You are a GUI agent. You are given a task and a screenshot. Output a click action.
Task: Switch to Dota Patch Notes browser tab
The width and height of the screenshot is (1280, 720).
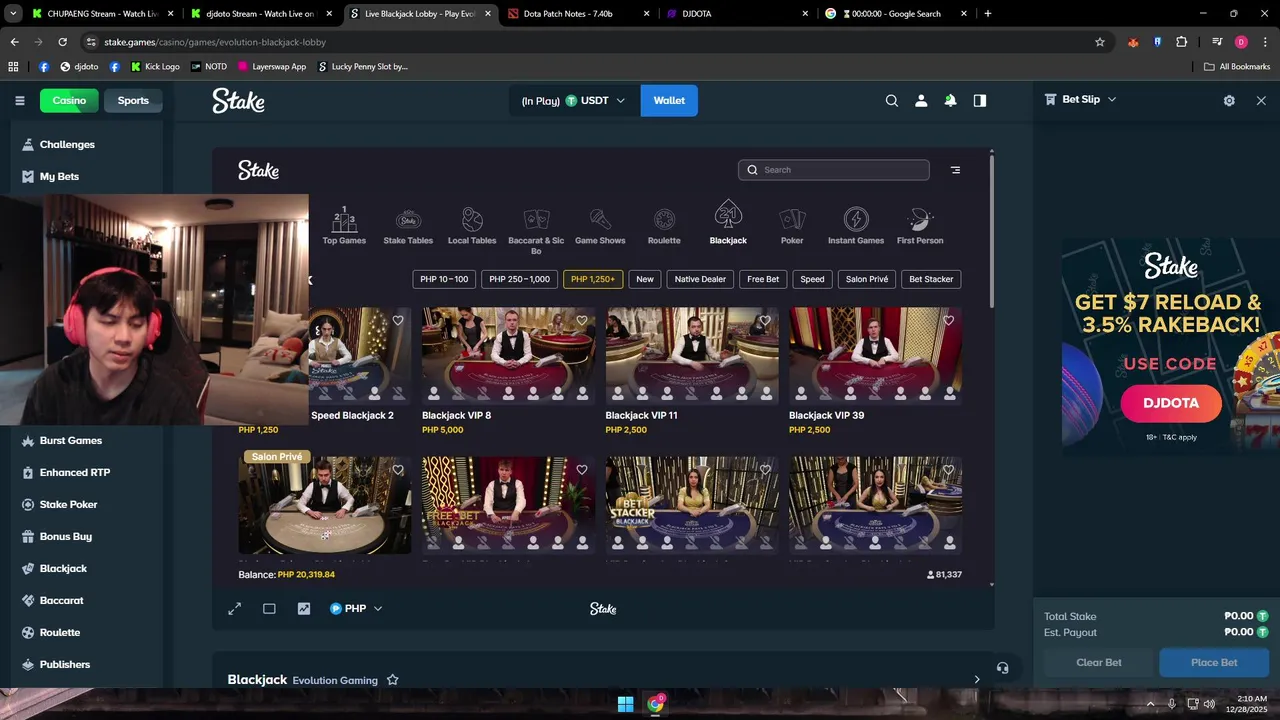[x=578, y=14]
